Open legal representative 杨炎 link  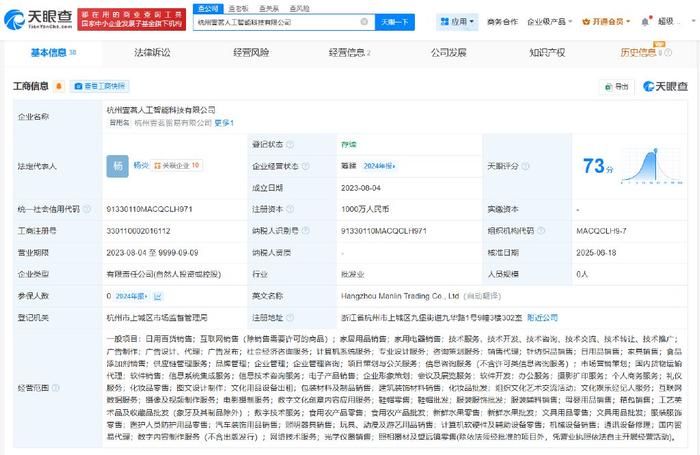tap(141, 165)
